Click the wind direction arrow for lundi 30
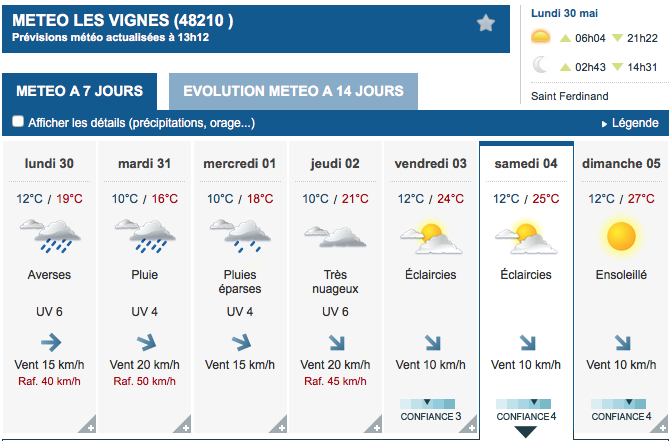The width and height of the screenshot is (670, 441). [51, 342]
